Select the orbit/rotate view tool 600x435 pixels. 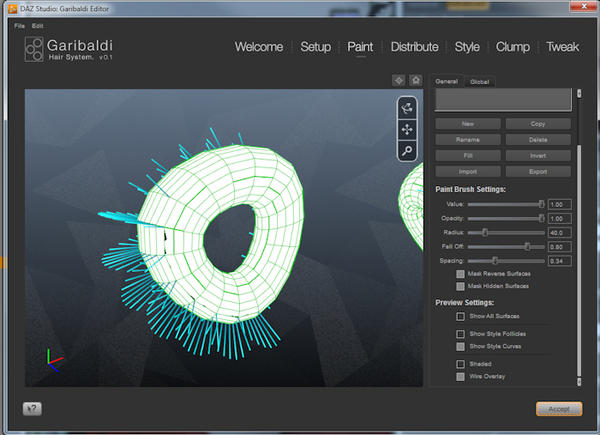(407, 108)
